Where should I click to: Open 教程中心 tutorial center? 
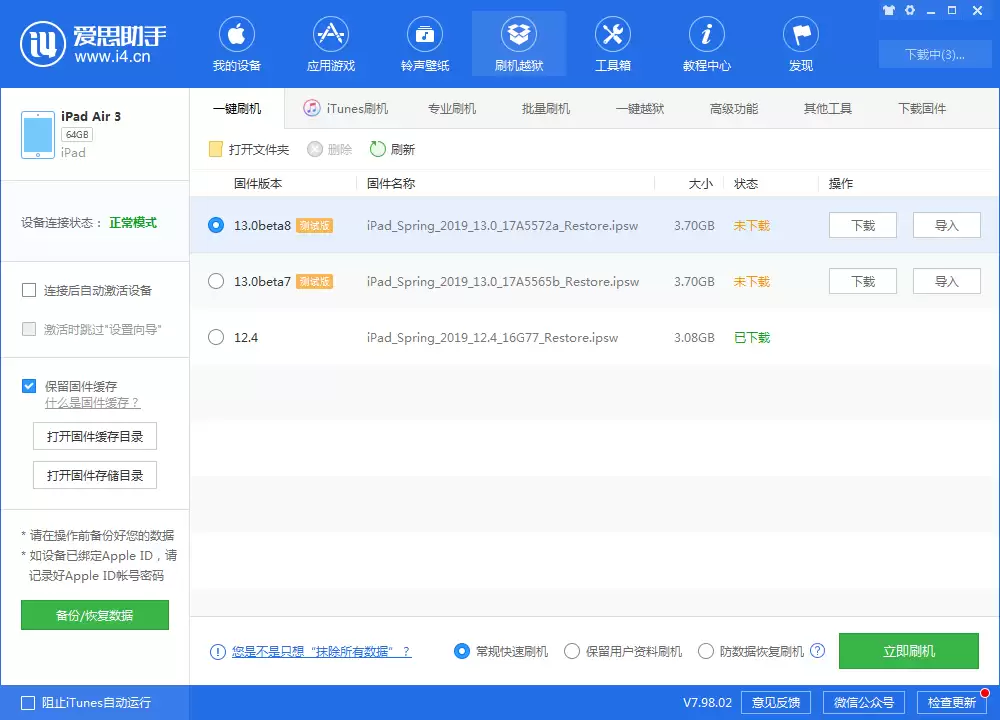point(707,44)
